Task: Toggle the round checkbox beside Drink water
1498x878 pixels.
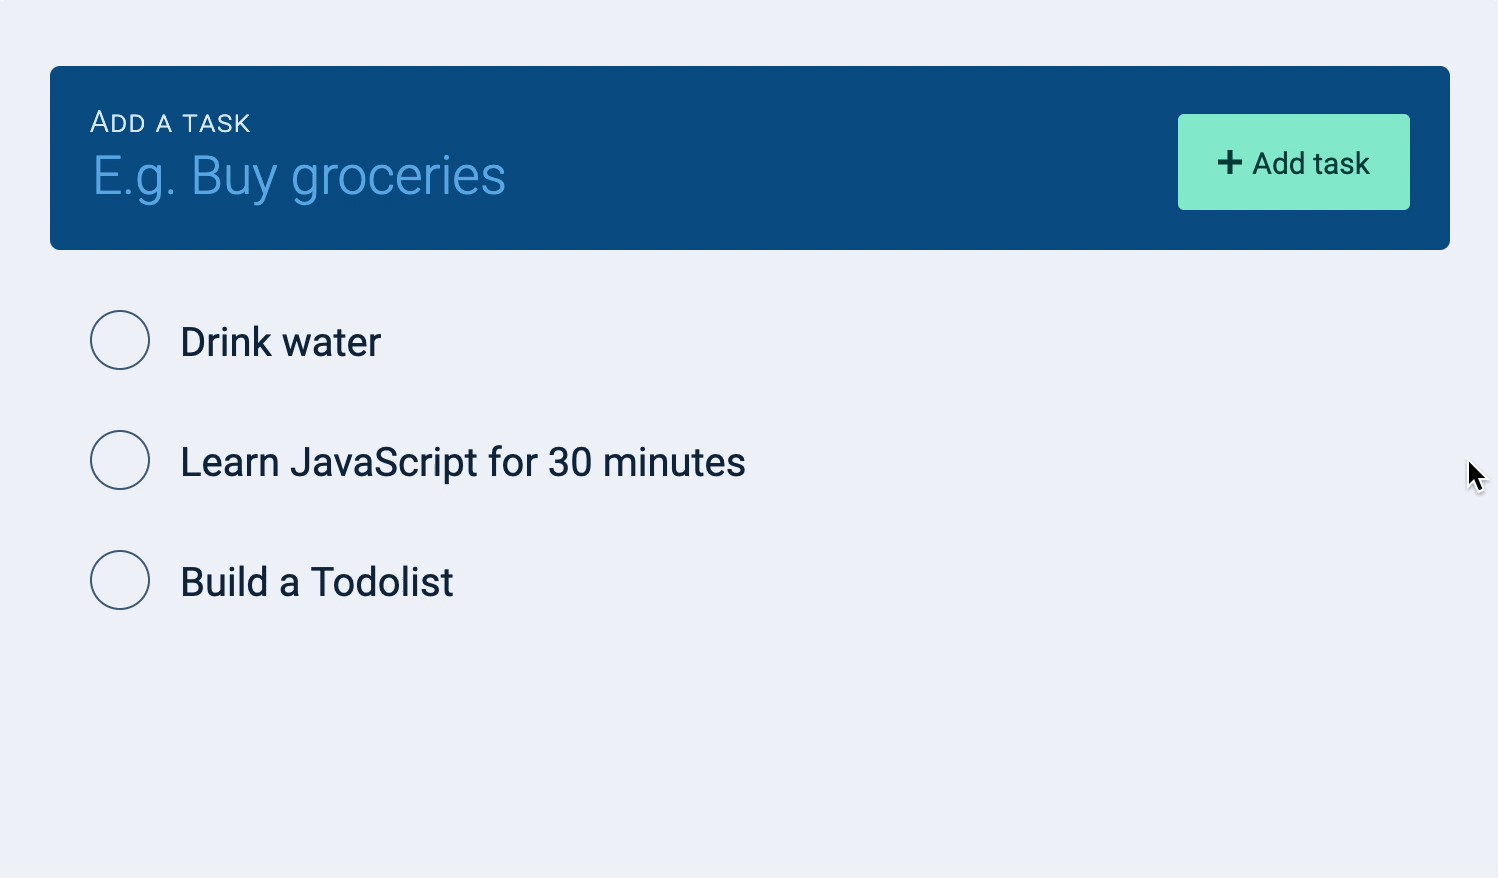Action: 120,340
